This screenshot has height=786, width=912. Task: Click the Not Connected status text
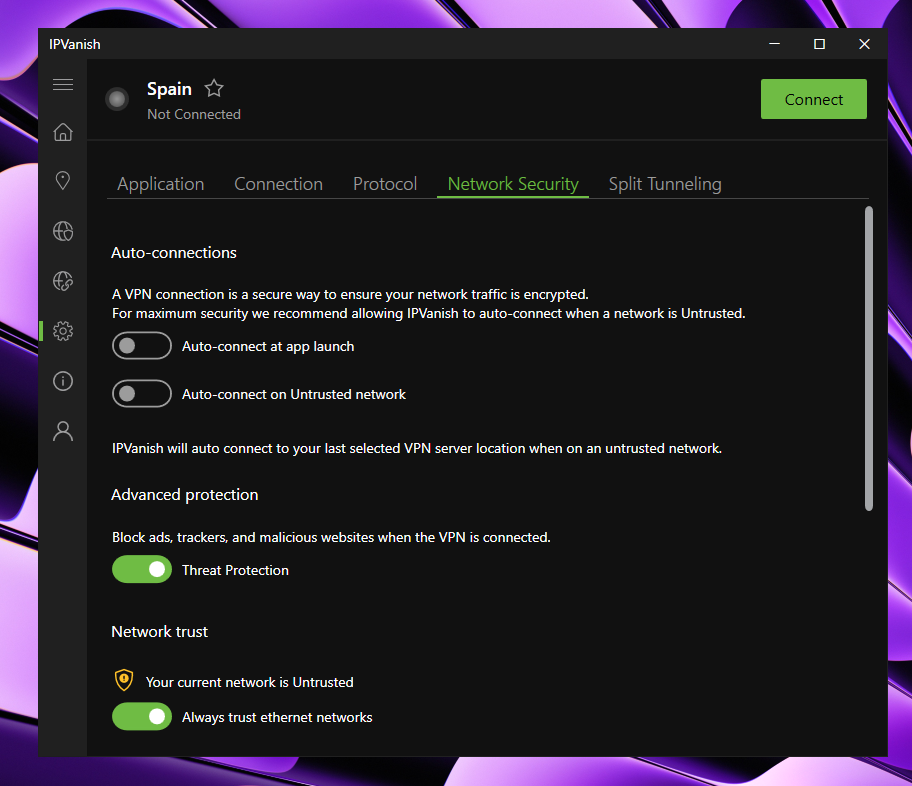[194, 115]
